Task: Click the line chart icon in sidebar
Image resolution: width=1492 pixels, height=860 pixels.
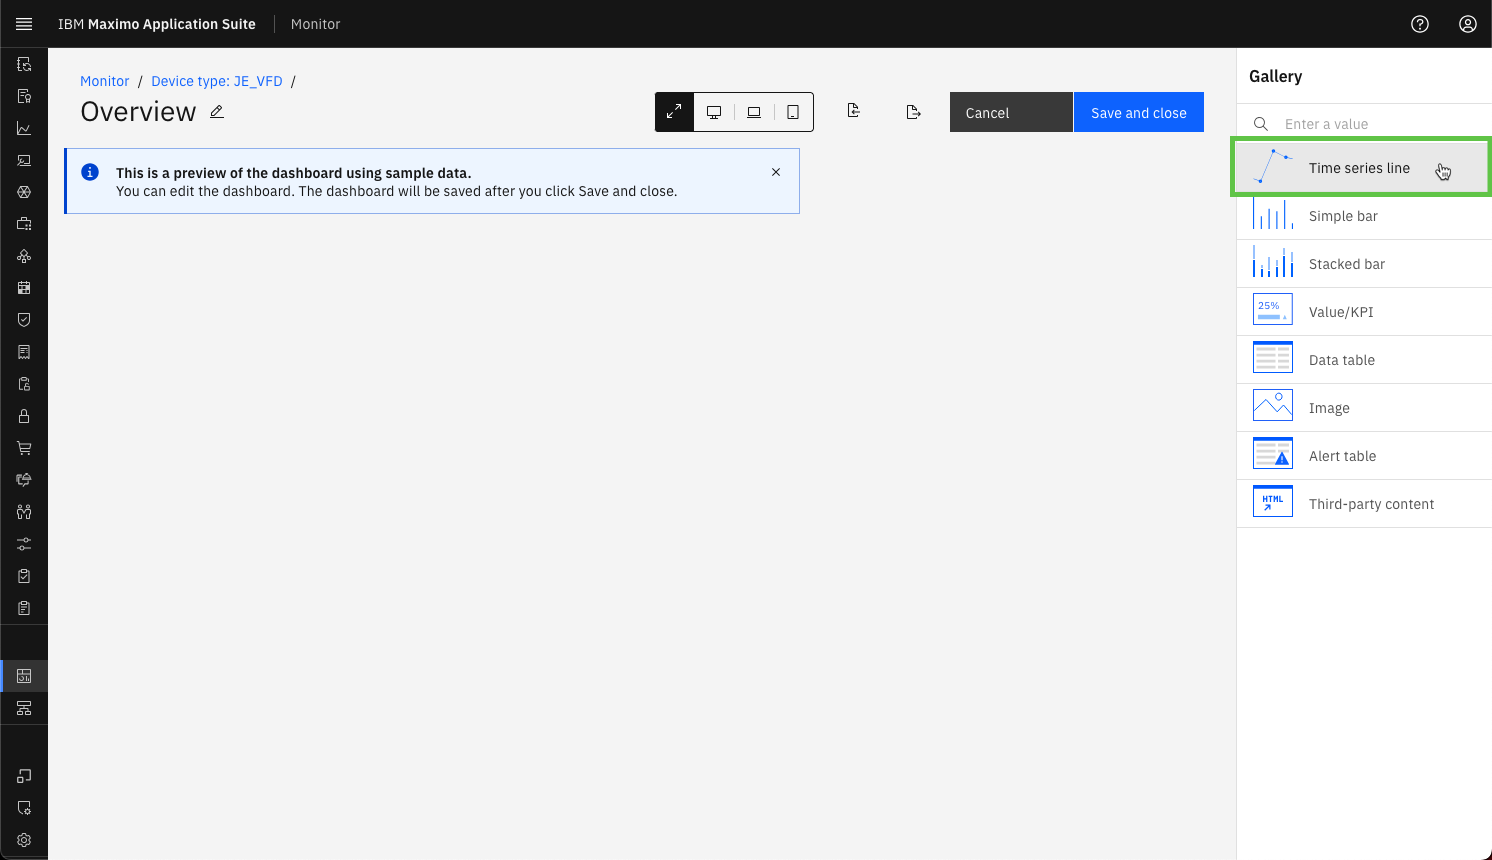Action: coord(24,128)
